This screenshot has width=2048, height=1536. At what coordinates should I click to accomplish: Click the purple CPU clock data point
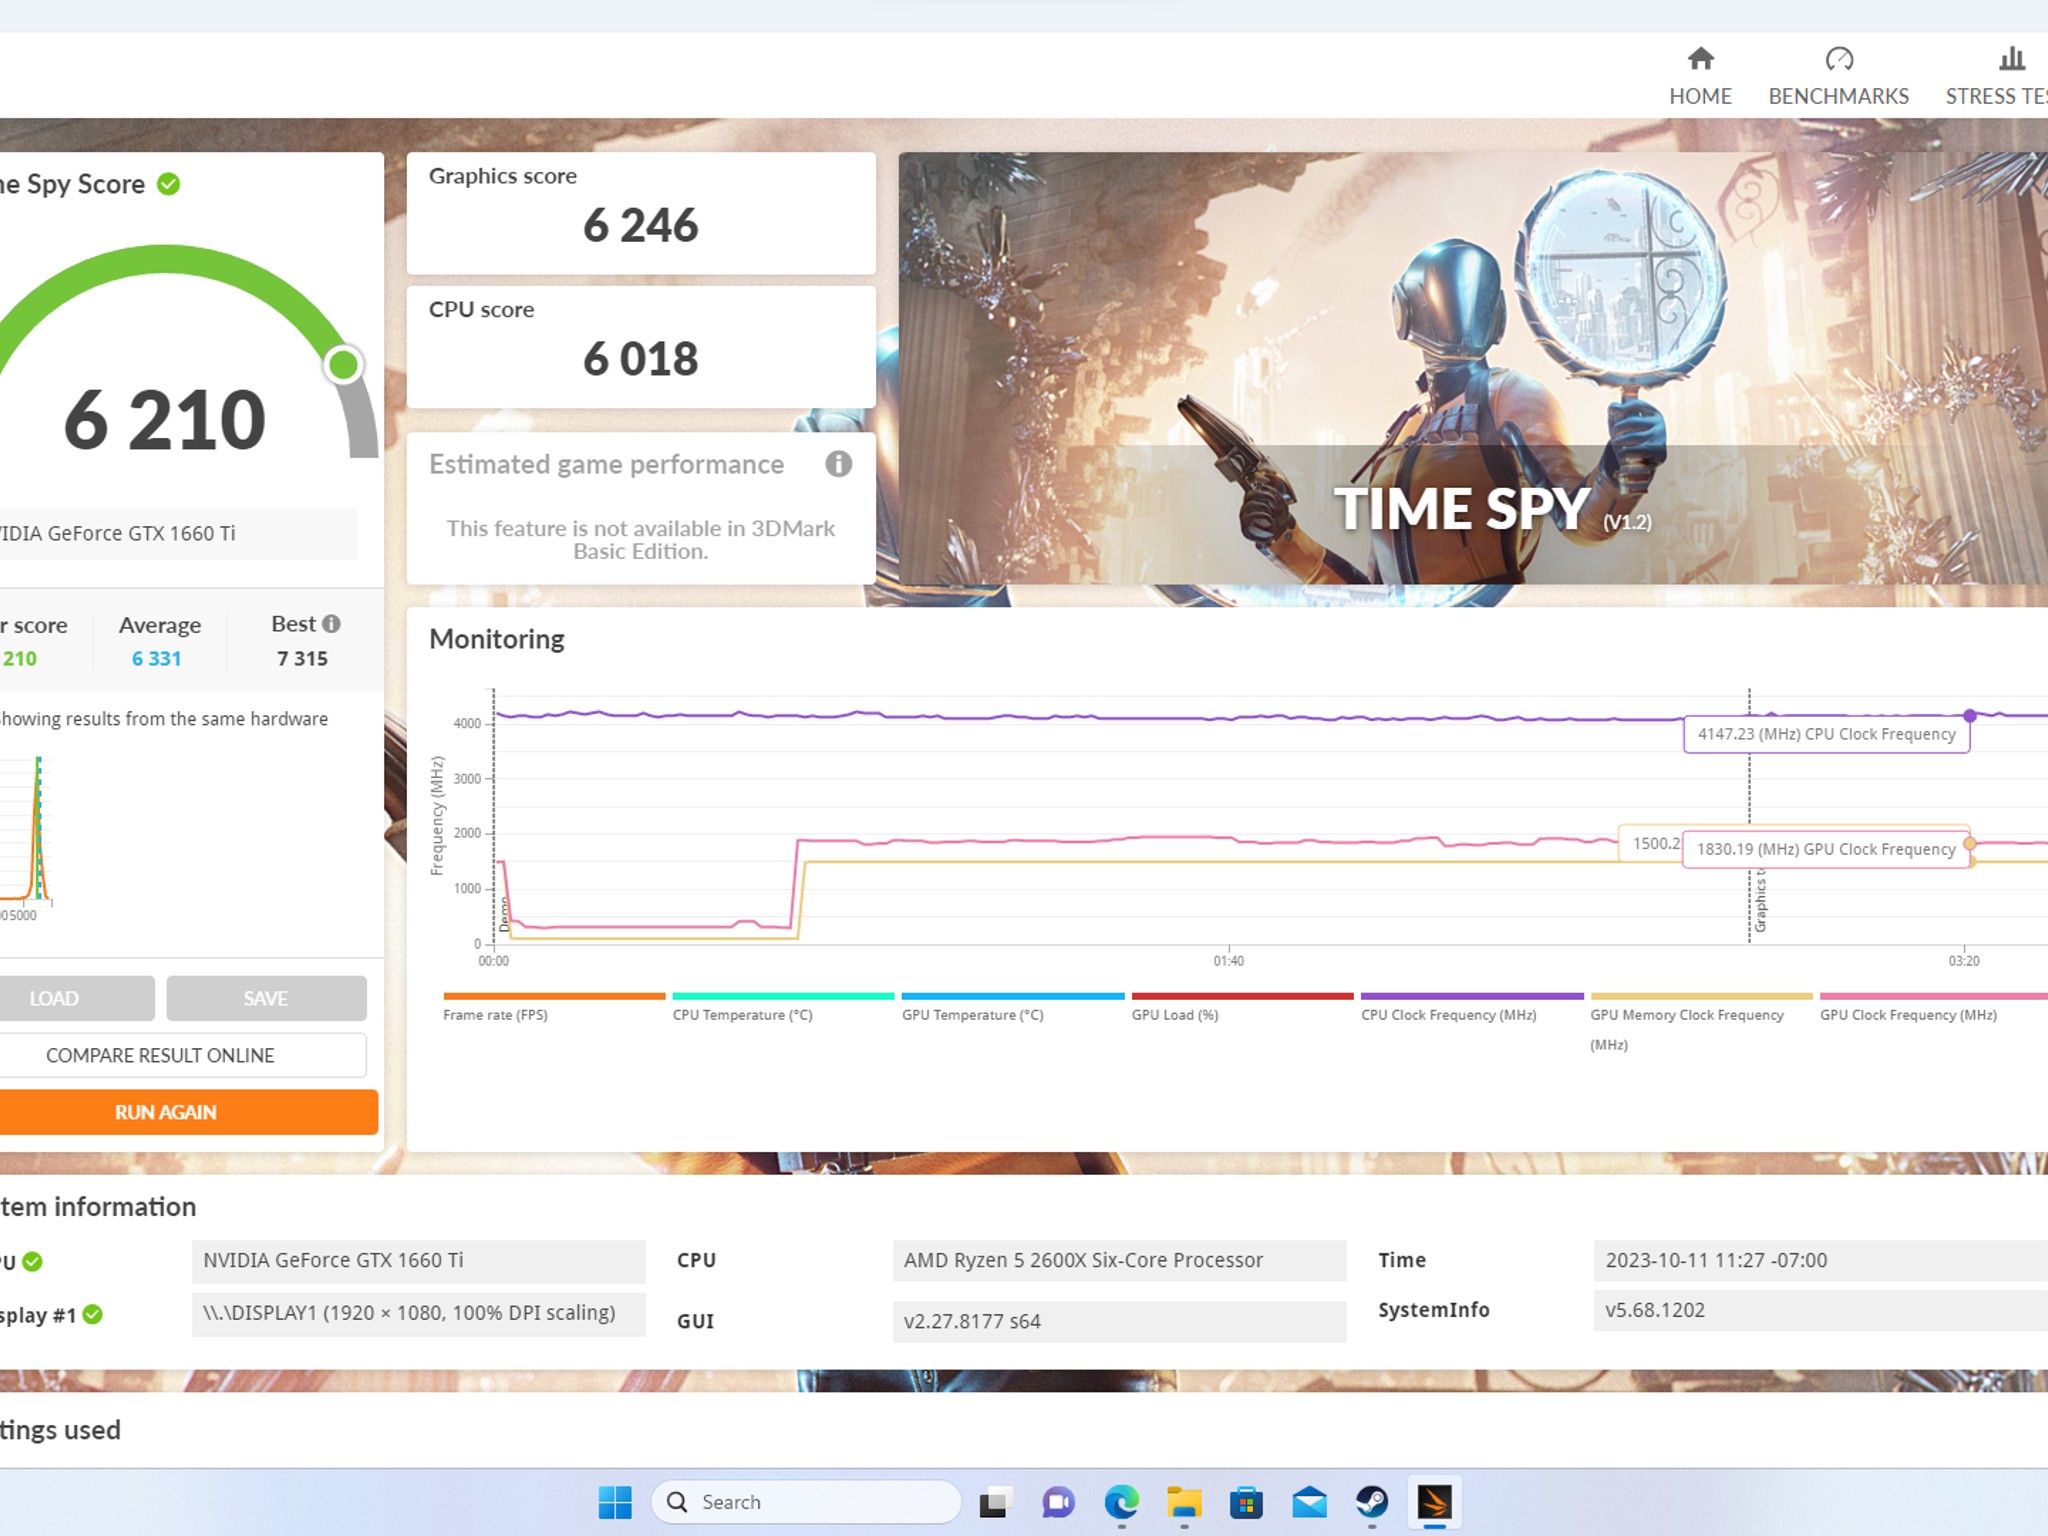(1969, 716)
